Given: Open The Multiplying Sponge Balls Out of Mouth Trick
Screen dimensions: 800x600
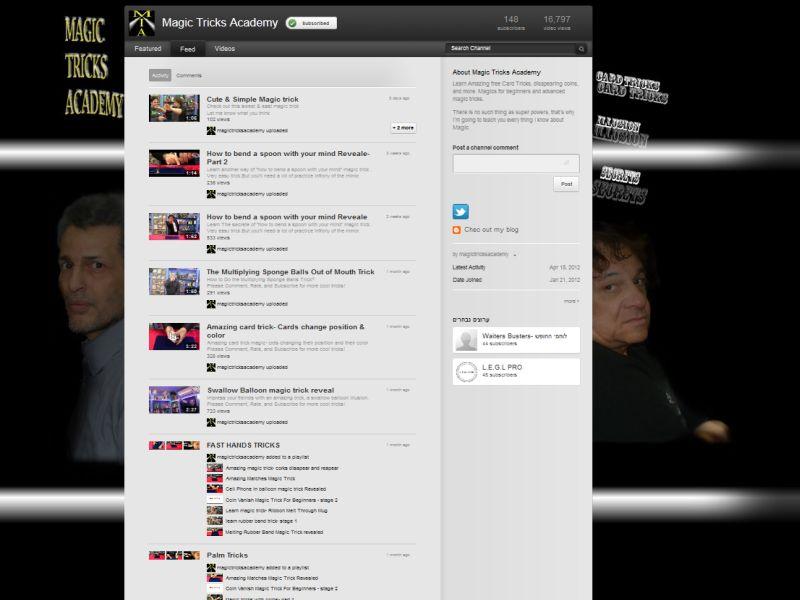Looking at the screenshot, I should [290, 271].
